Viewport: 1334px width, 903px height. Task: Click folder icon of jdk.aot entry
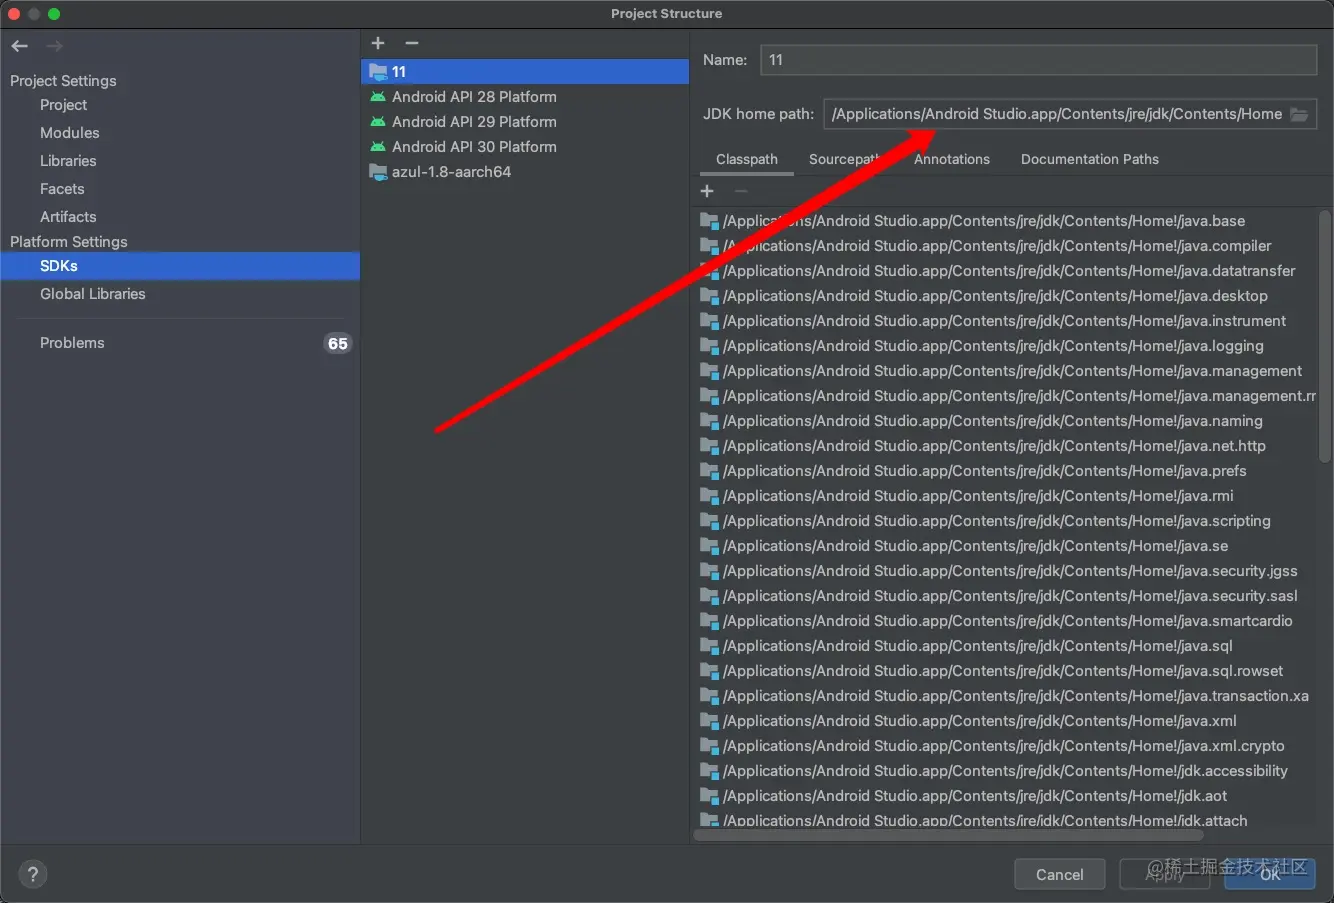tap(709, 796)
